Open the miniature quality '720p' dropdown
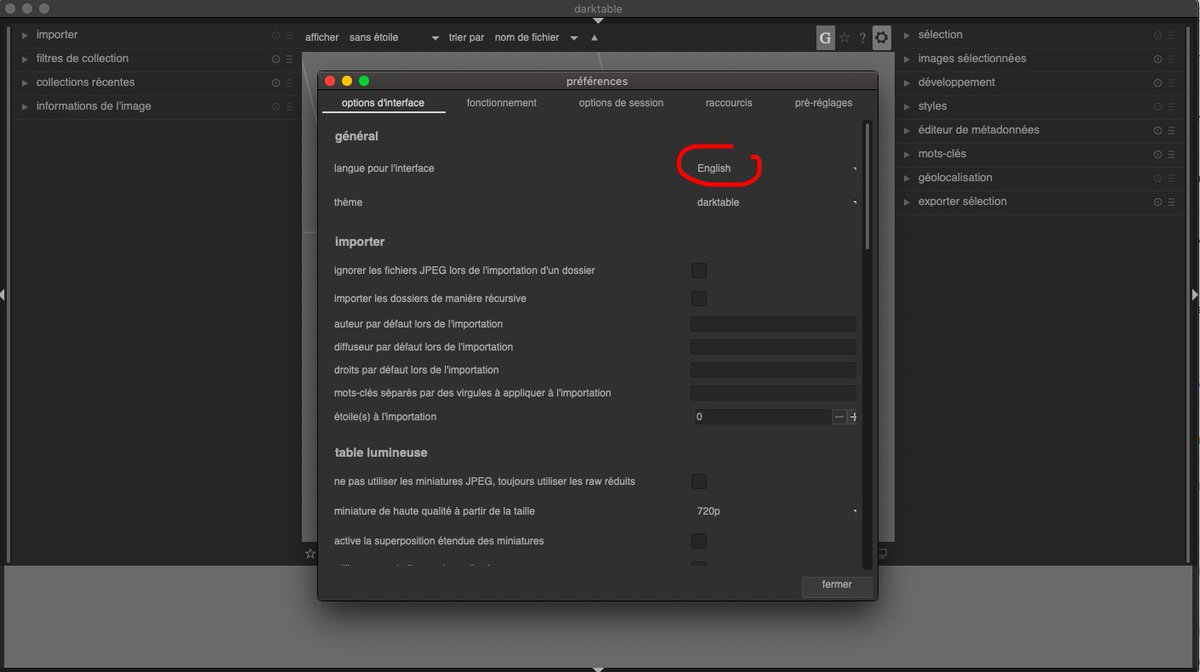1200x672 pixels. (775, 512)
